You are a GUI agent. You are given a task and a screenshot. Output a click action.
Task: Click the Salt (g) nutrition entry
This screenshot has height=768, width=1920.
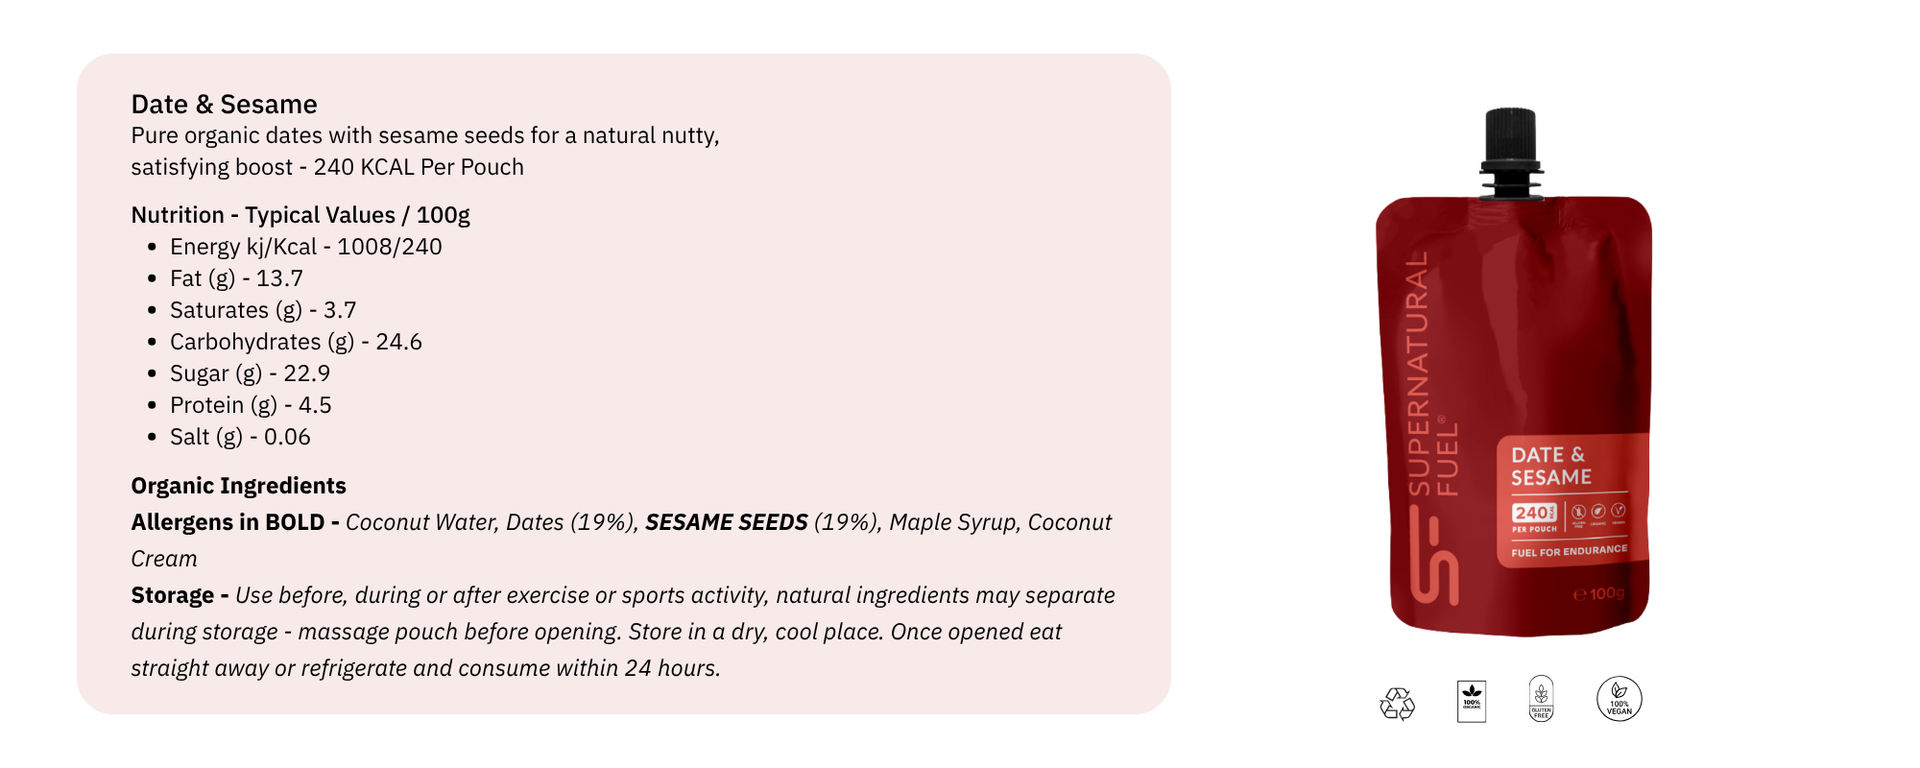point(240,437)
